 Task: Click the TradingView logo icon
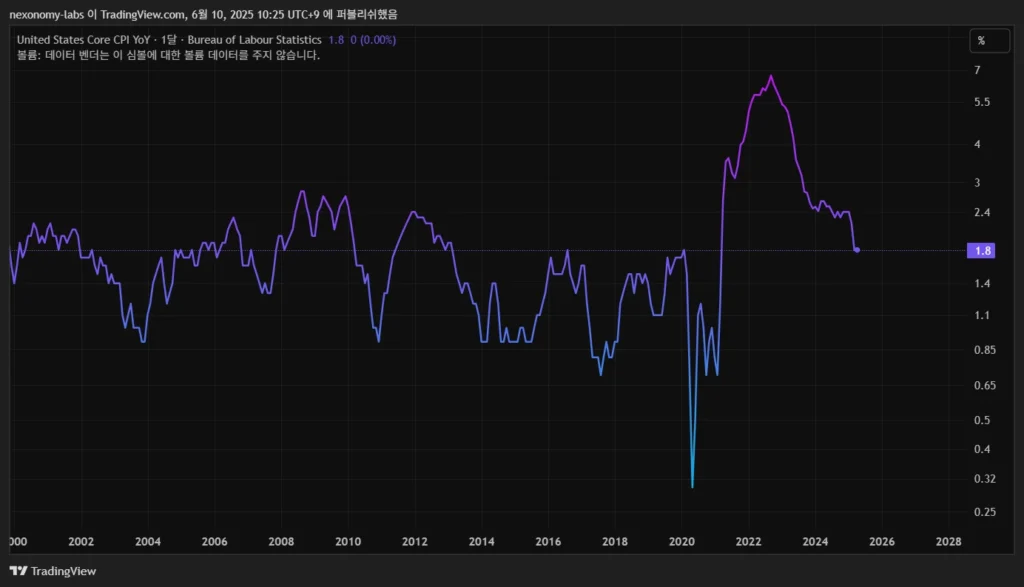[18, 571]
